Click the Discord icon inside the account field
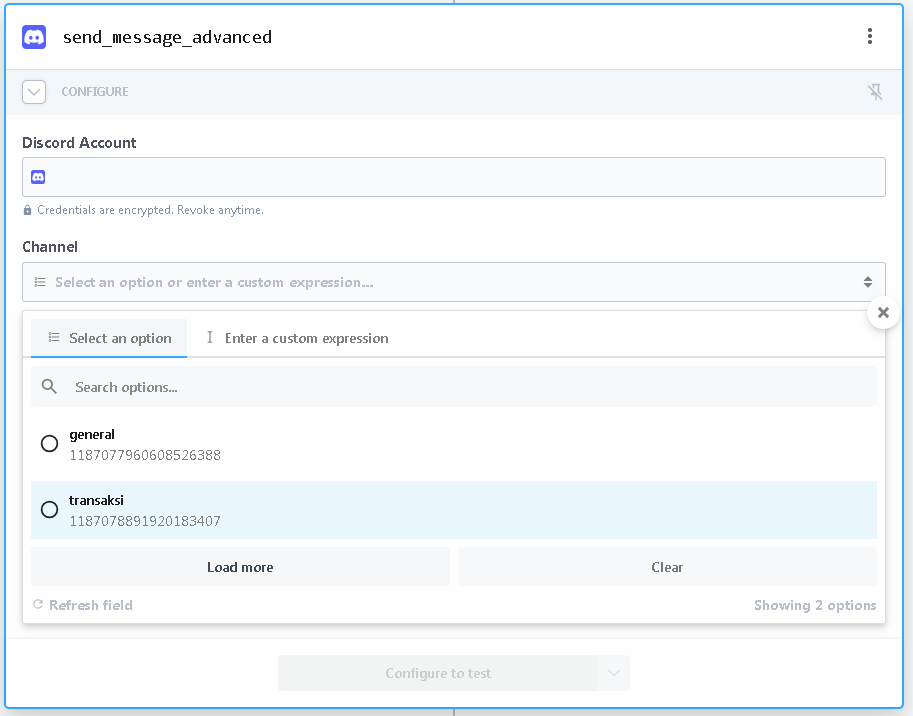The image size is (913, 716). pos(38,177)
